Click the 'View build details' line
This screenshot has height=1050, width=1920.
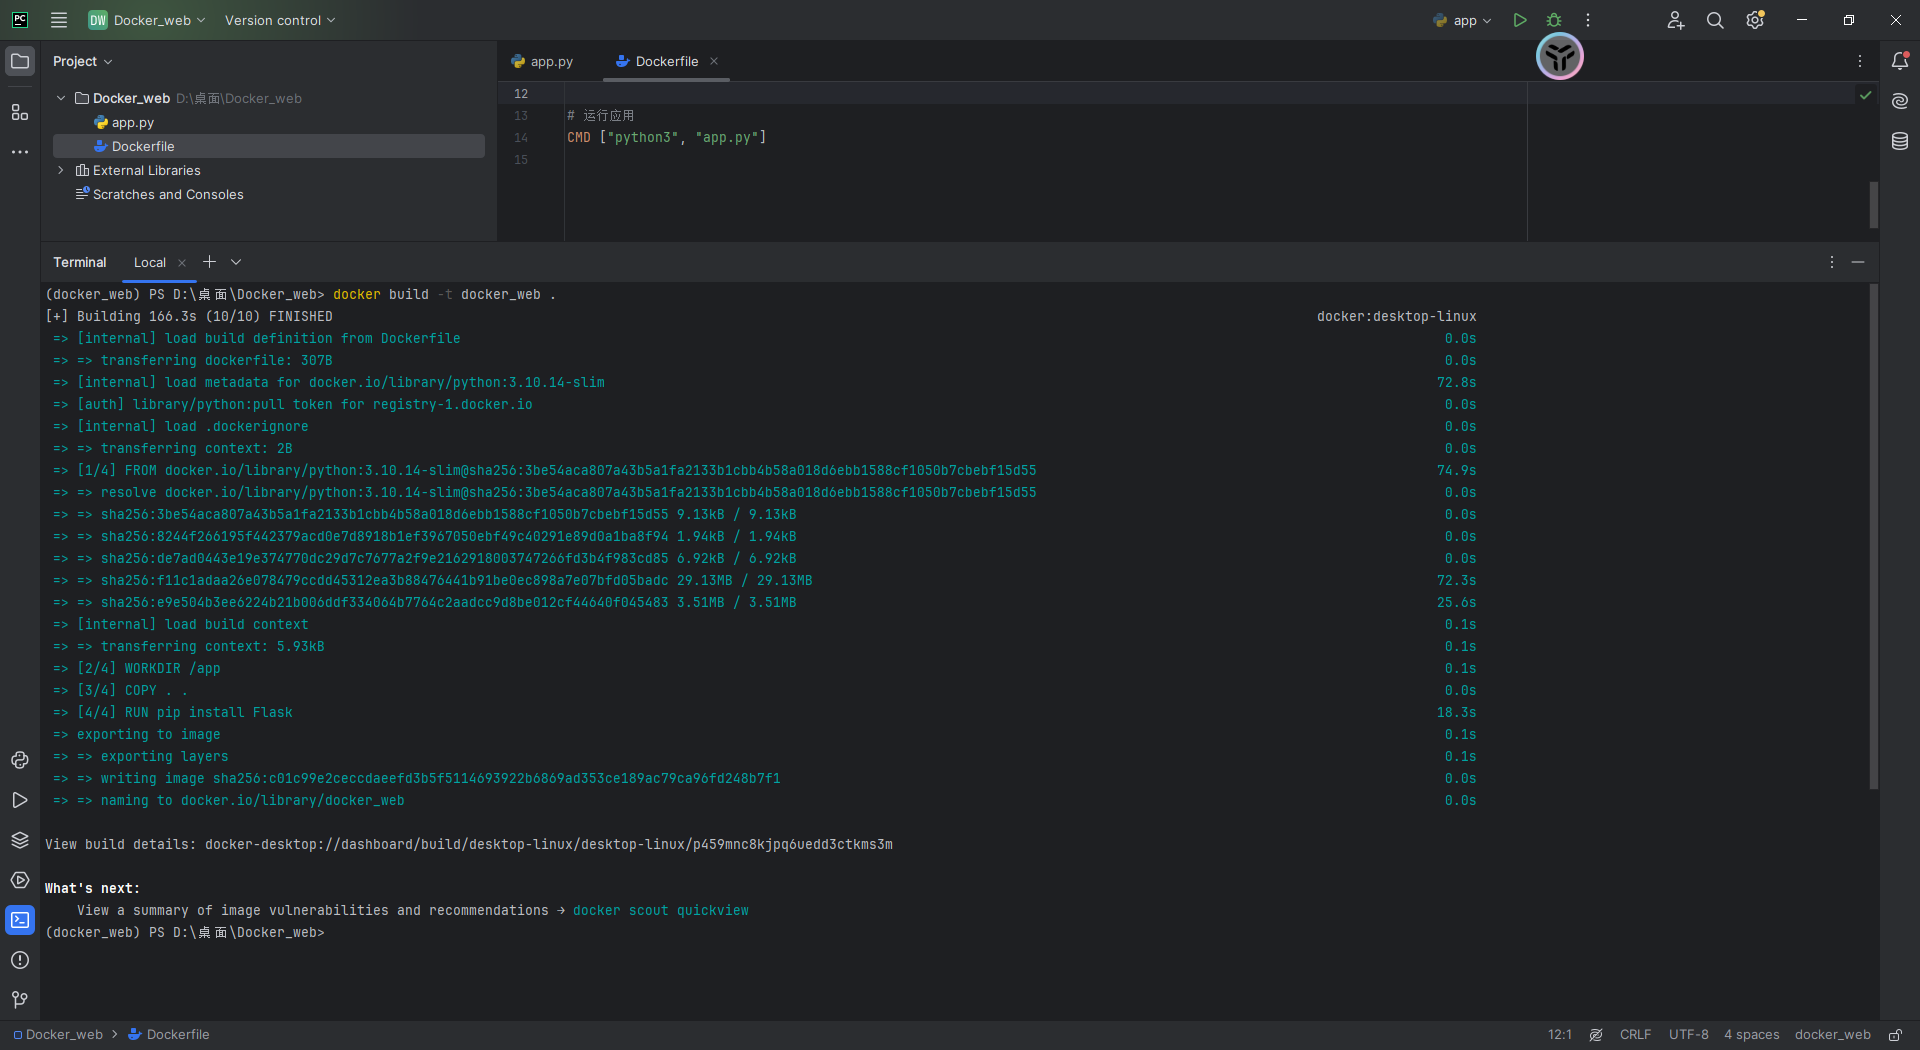point(469,844)
